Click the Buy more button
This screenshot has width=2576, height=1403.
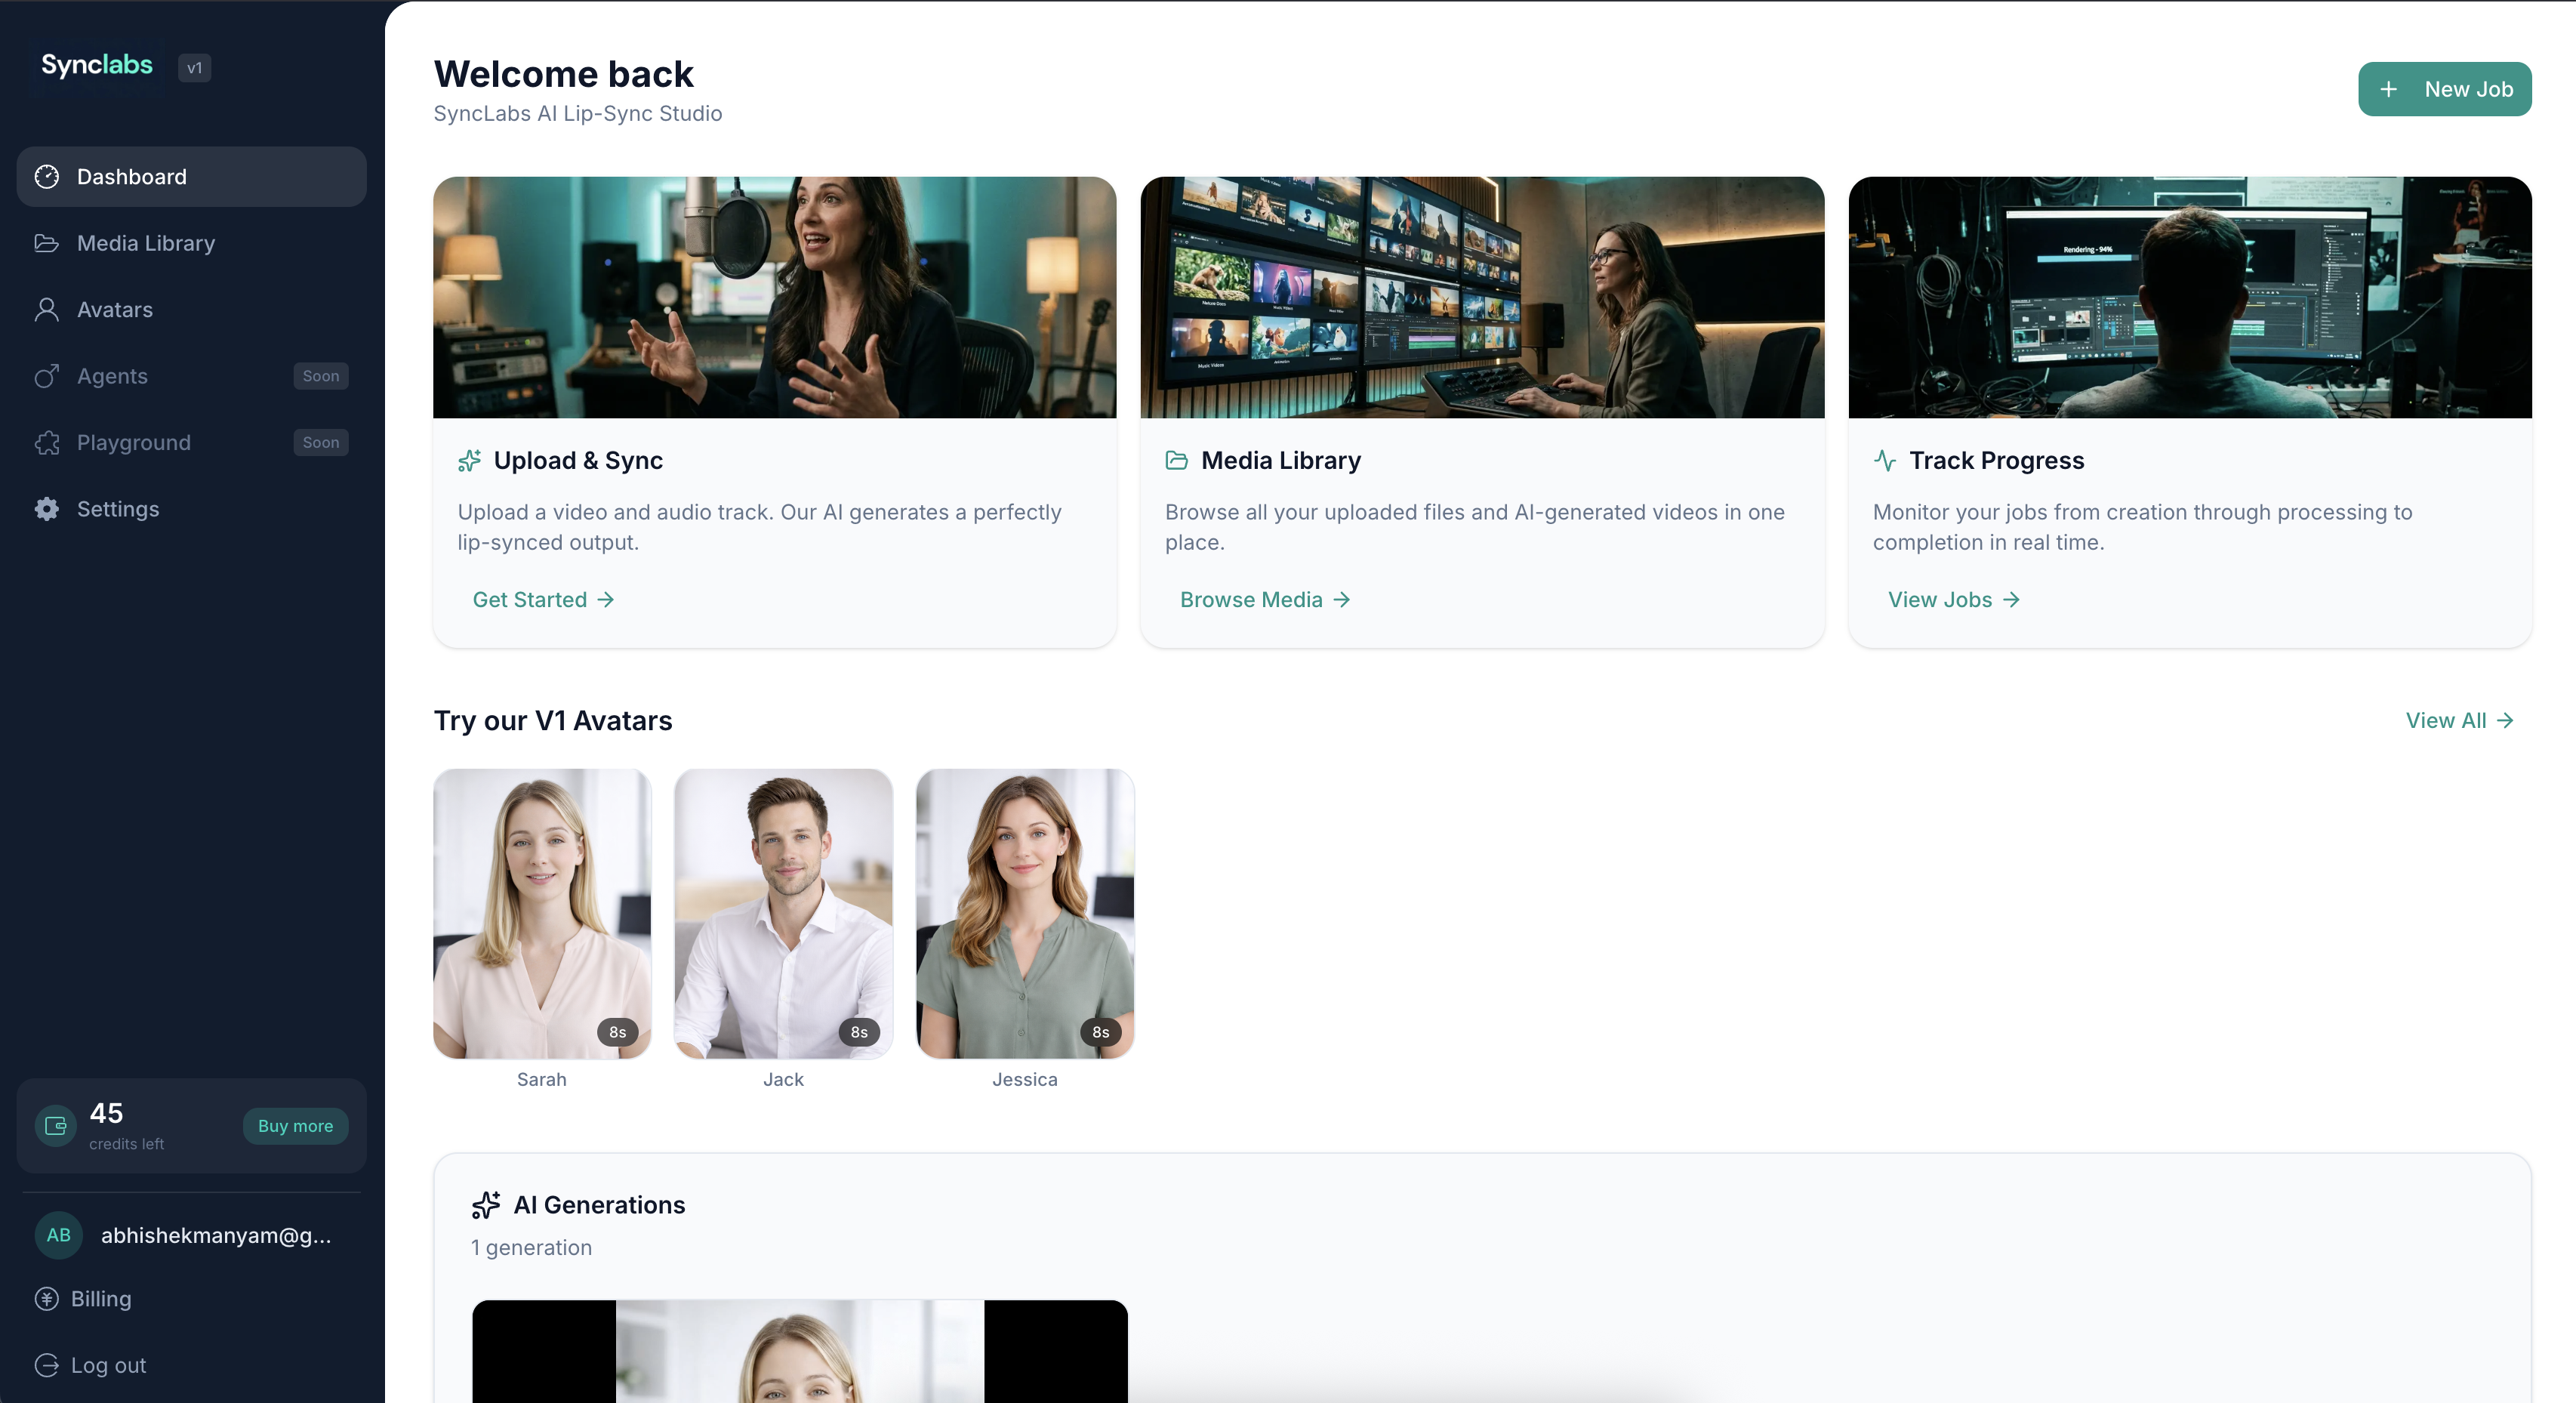(295, 1126)
